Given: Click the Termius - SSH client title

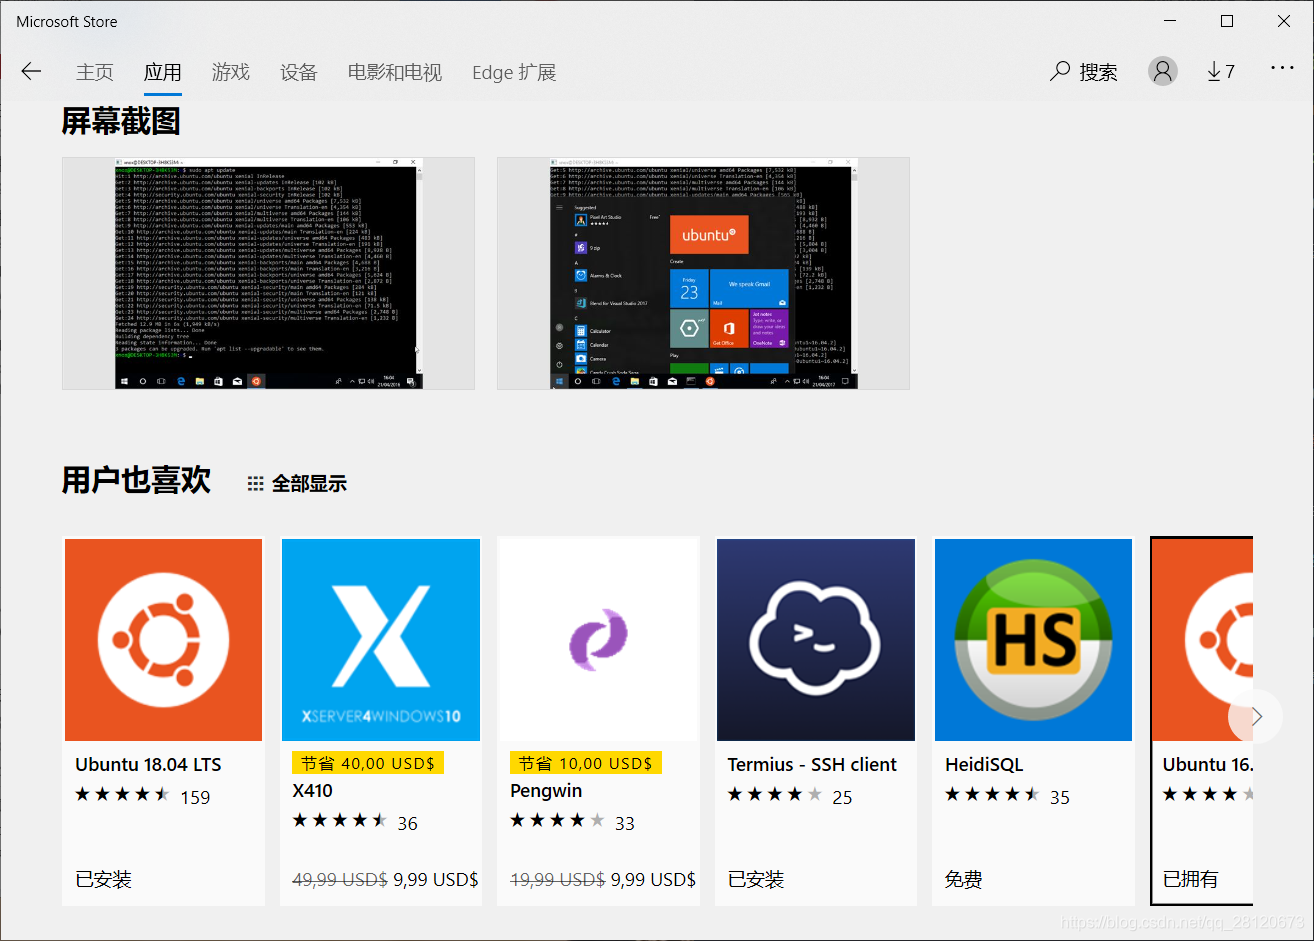Looking at the screenshot, I should (812, 765).
